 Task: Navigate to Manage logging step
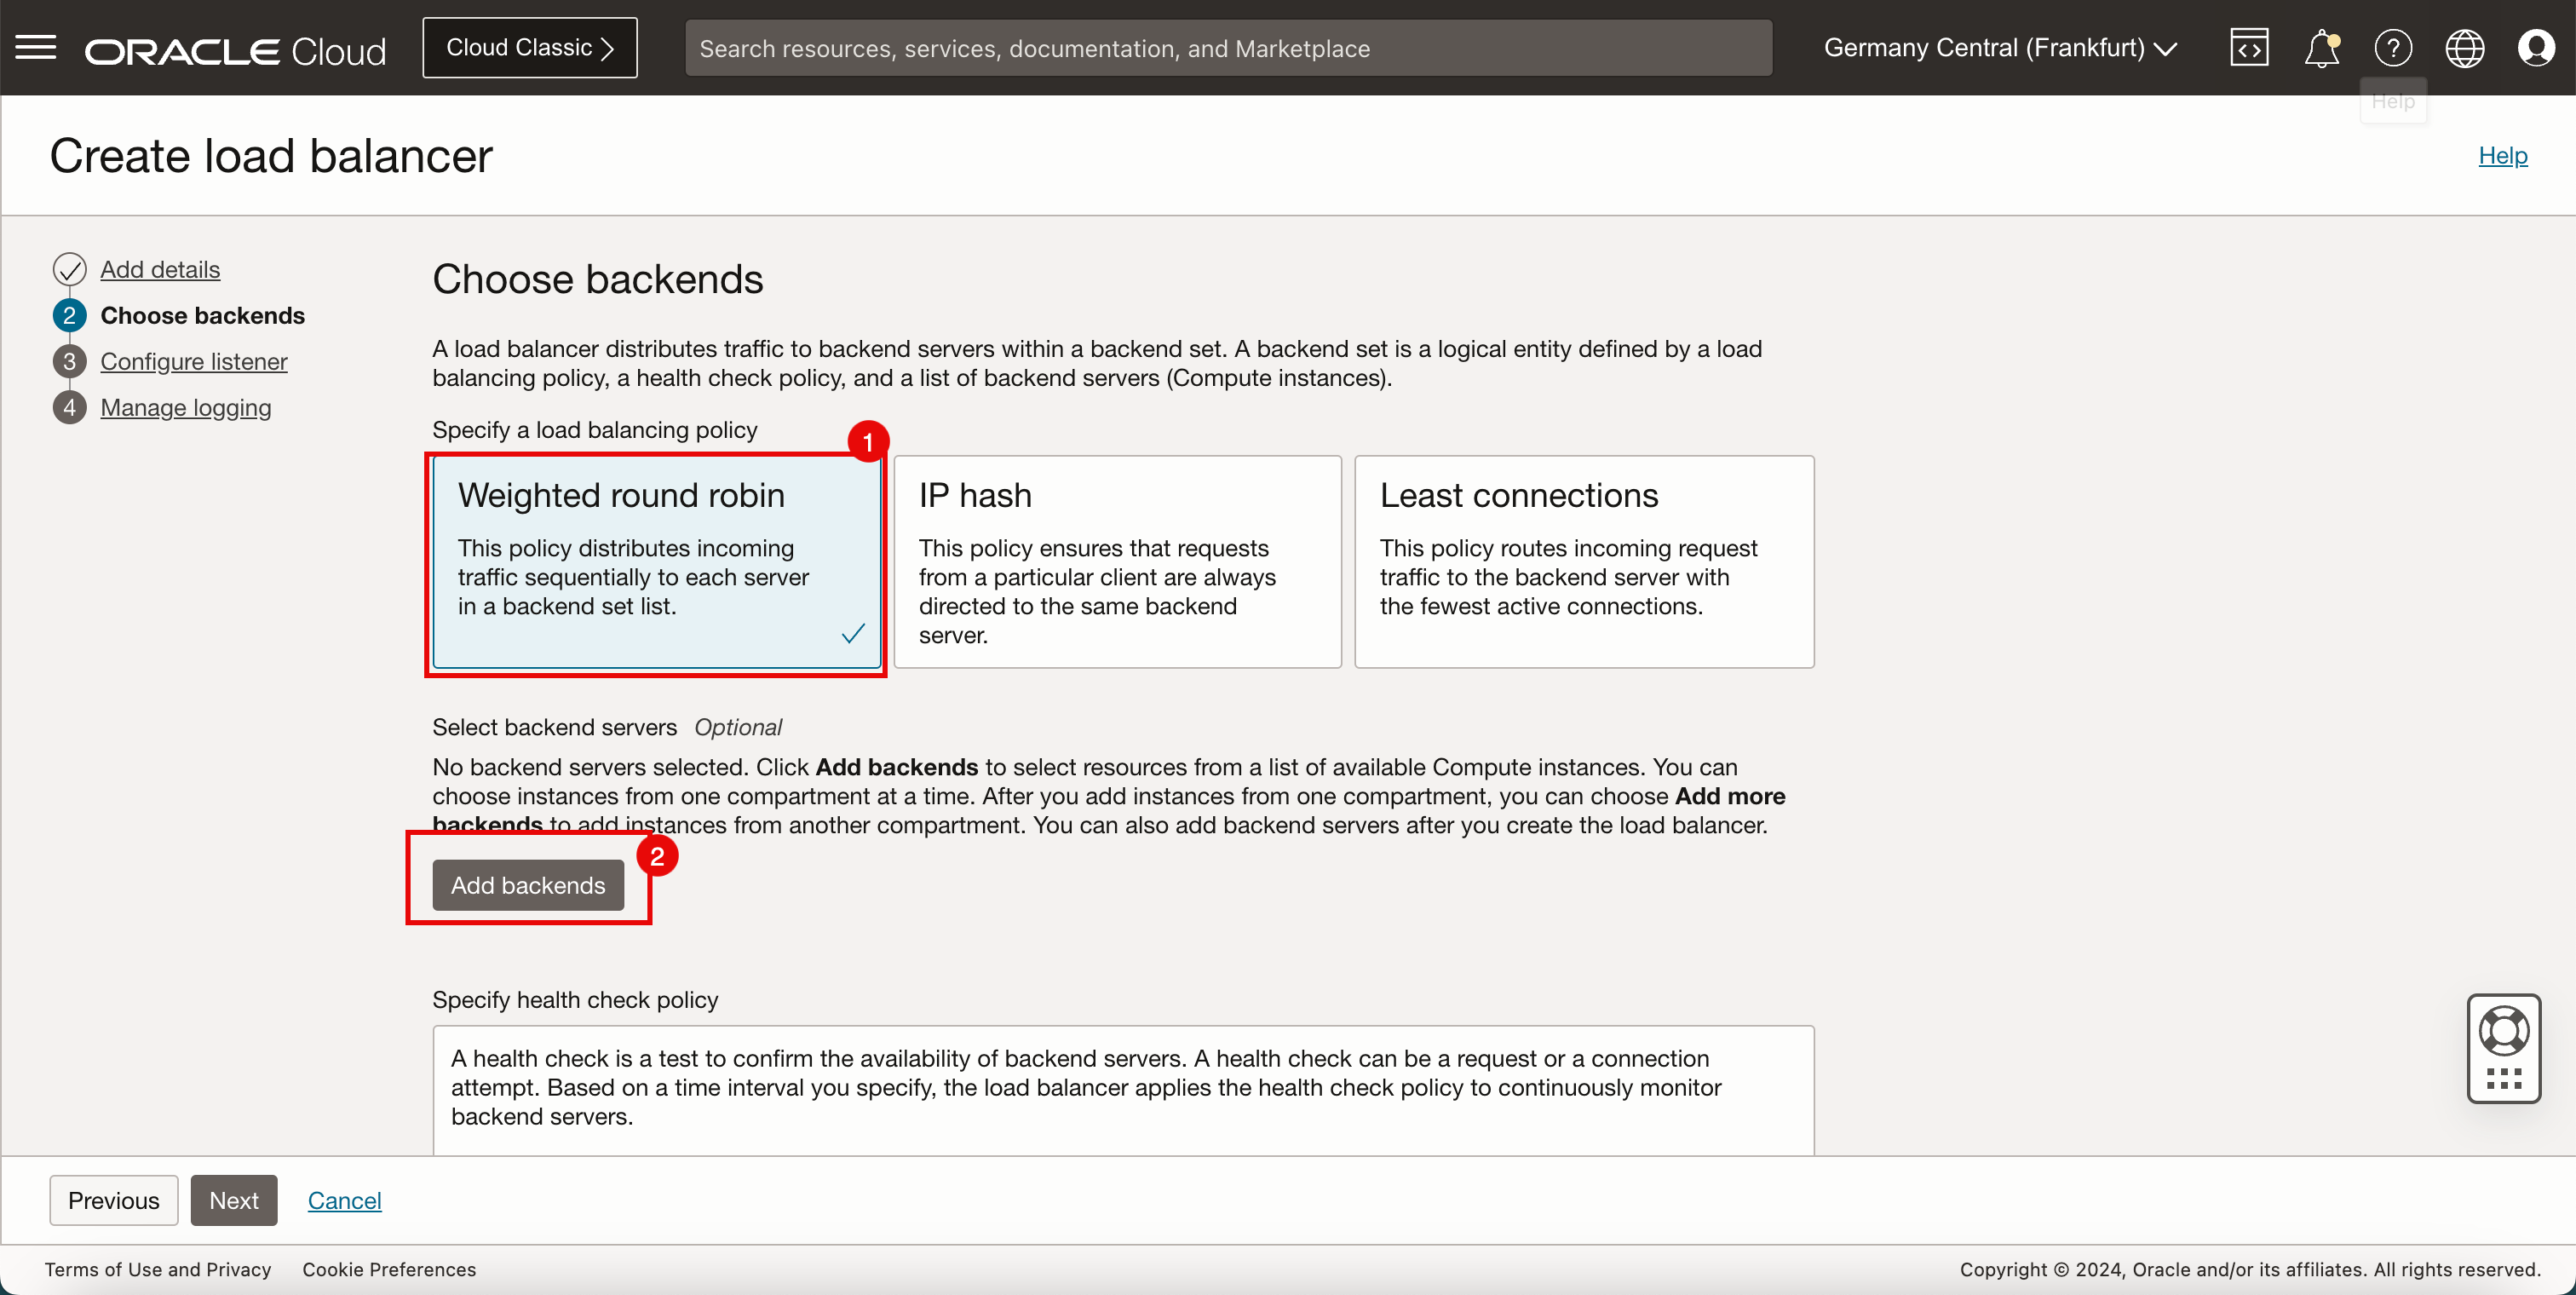(185, 406)
